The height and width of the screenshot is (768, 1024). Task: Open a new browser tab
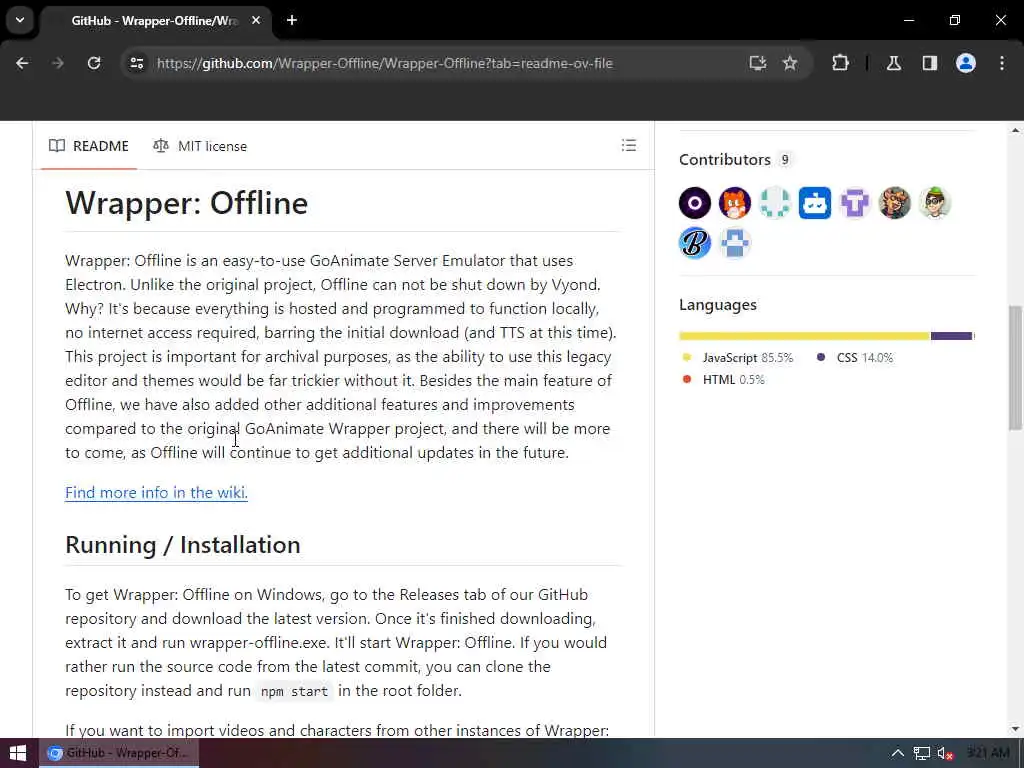click(x=292, y=20)
